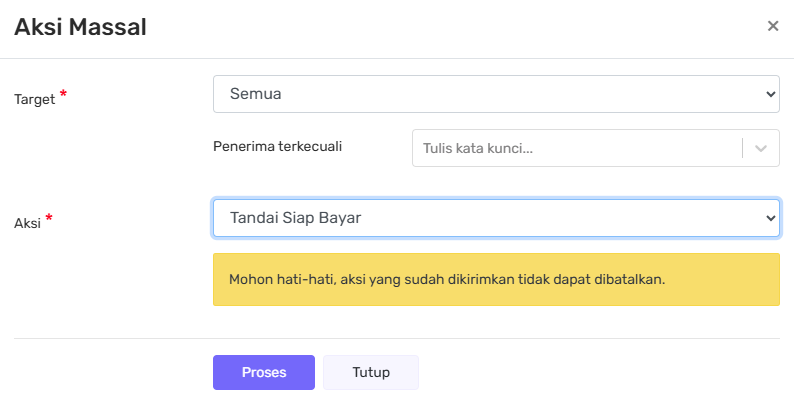The image size is (794, 418).
Task: Click the divider line above Proses
Action: point(396,338)
